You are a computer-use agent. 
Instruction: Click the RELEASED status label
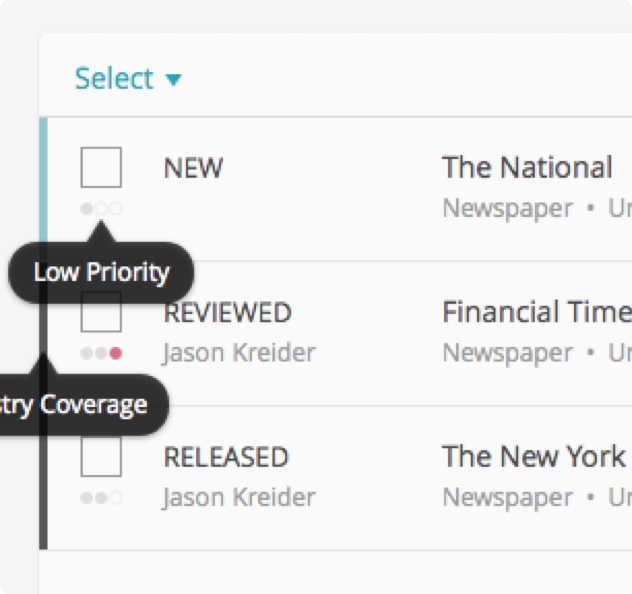click(226, 457)
